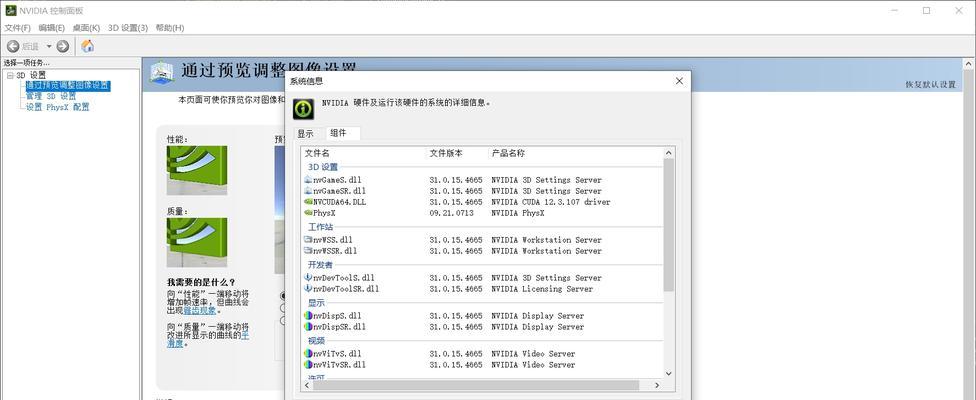The image size is (976, 400).
Task: Go back with the 后退 arrow button
Action: tap(13, 46)
